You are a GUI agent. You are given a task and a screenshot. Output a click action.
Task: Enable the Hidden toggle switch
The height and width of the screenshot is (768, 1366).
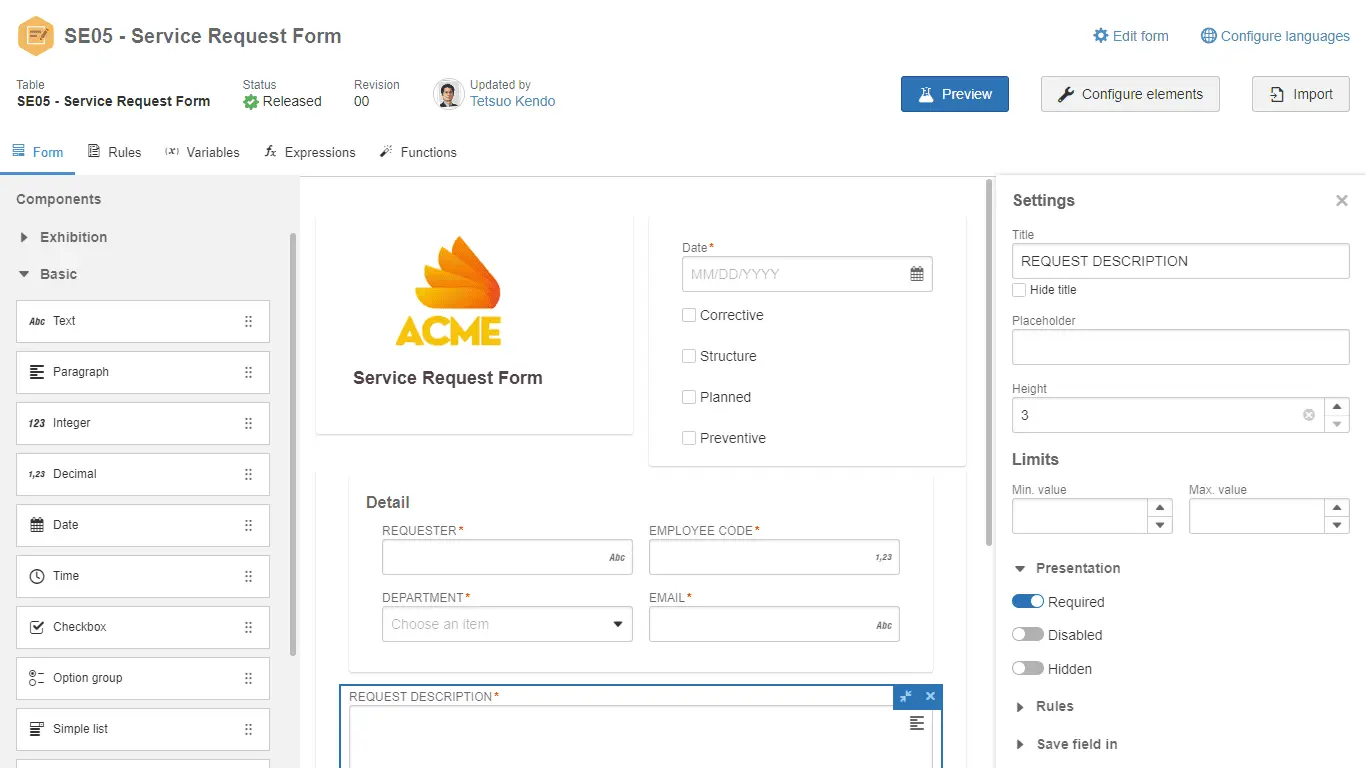[1028, 669]
